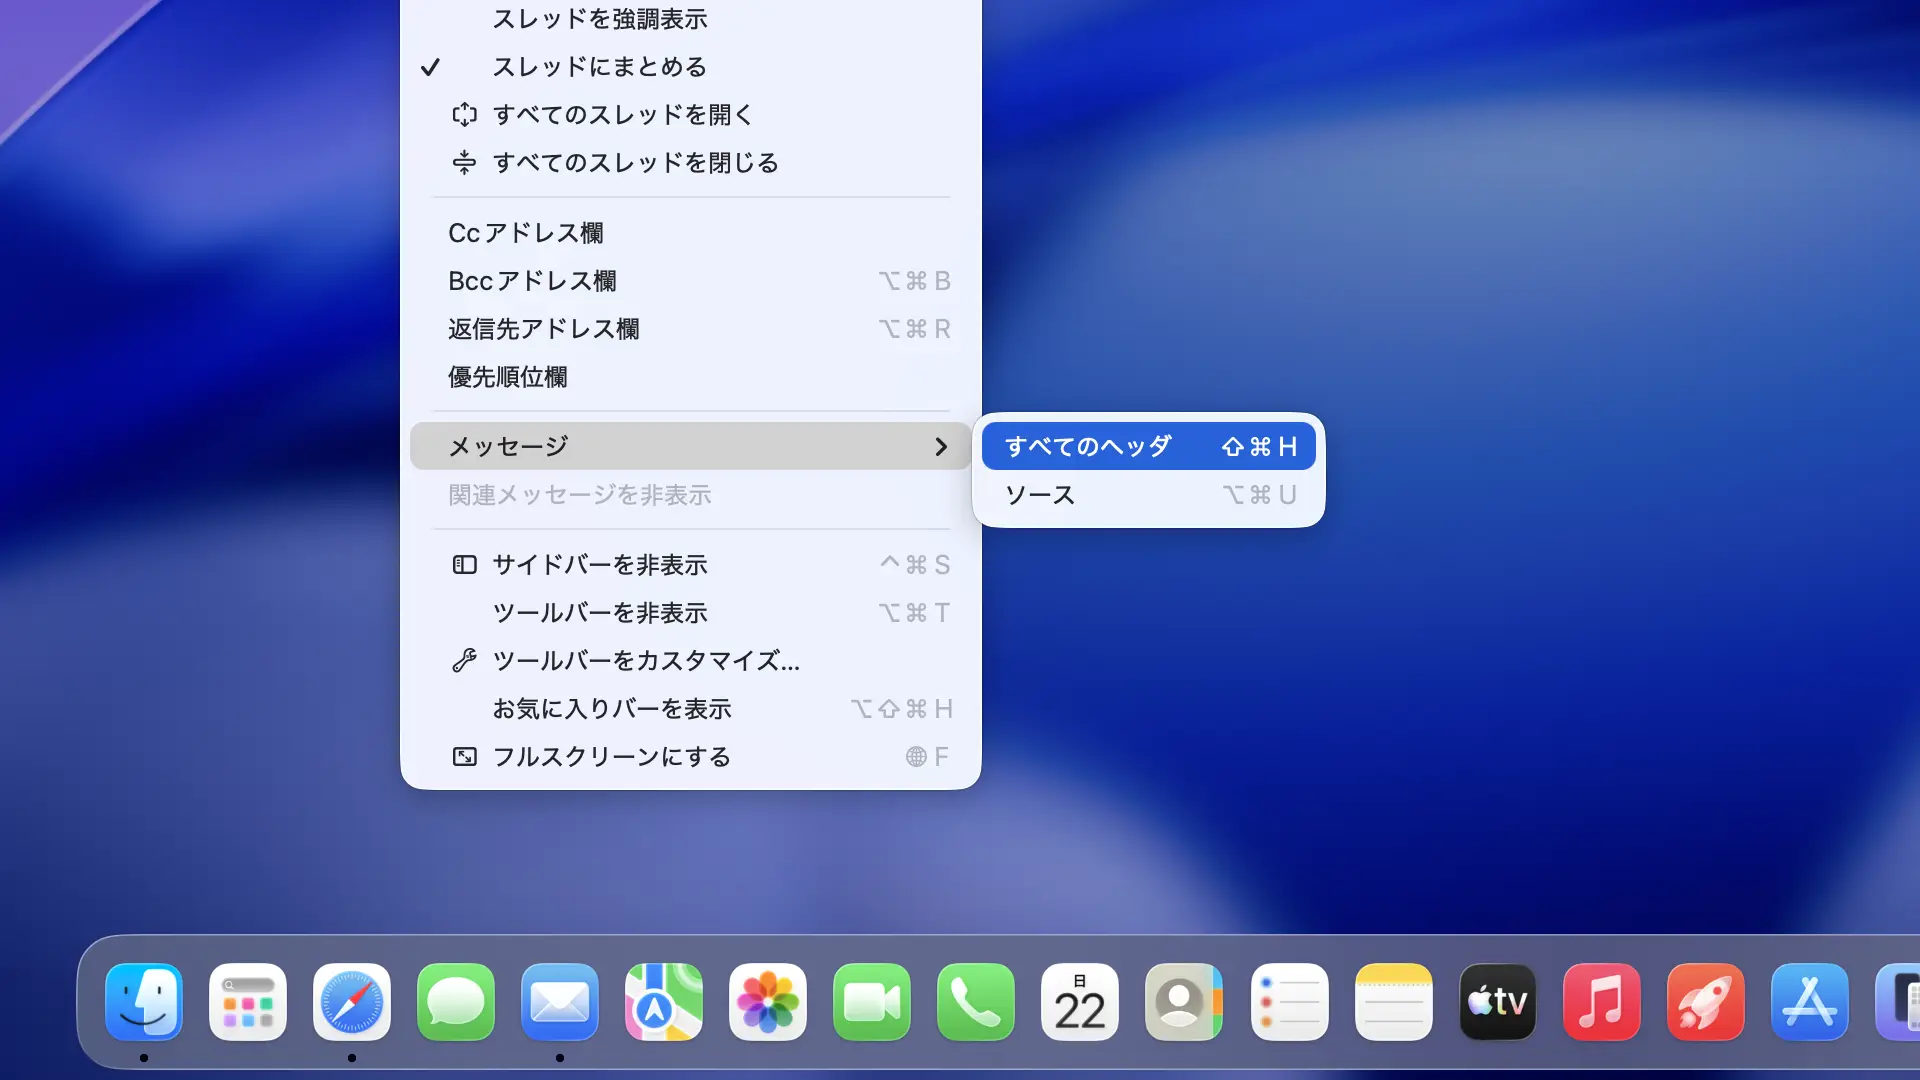Collapse threads with すべてのスレッドを閉じる

tap(635, 163)
